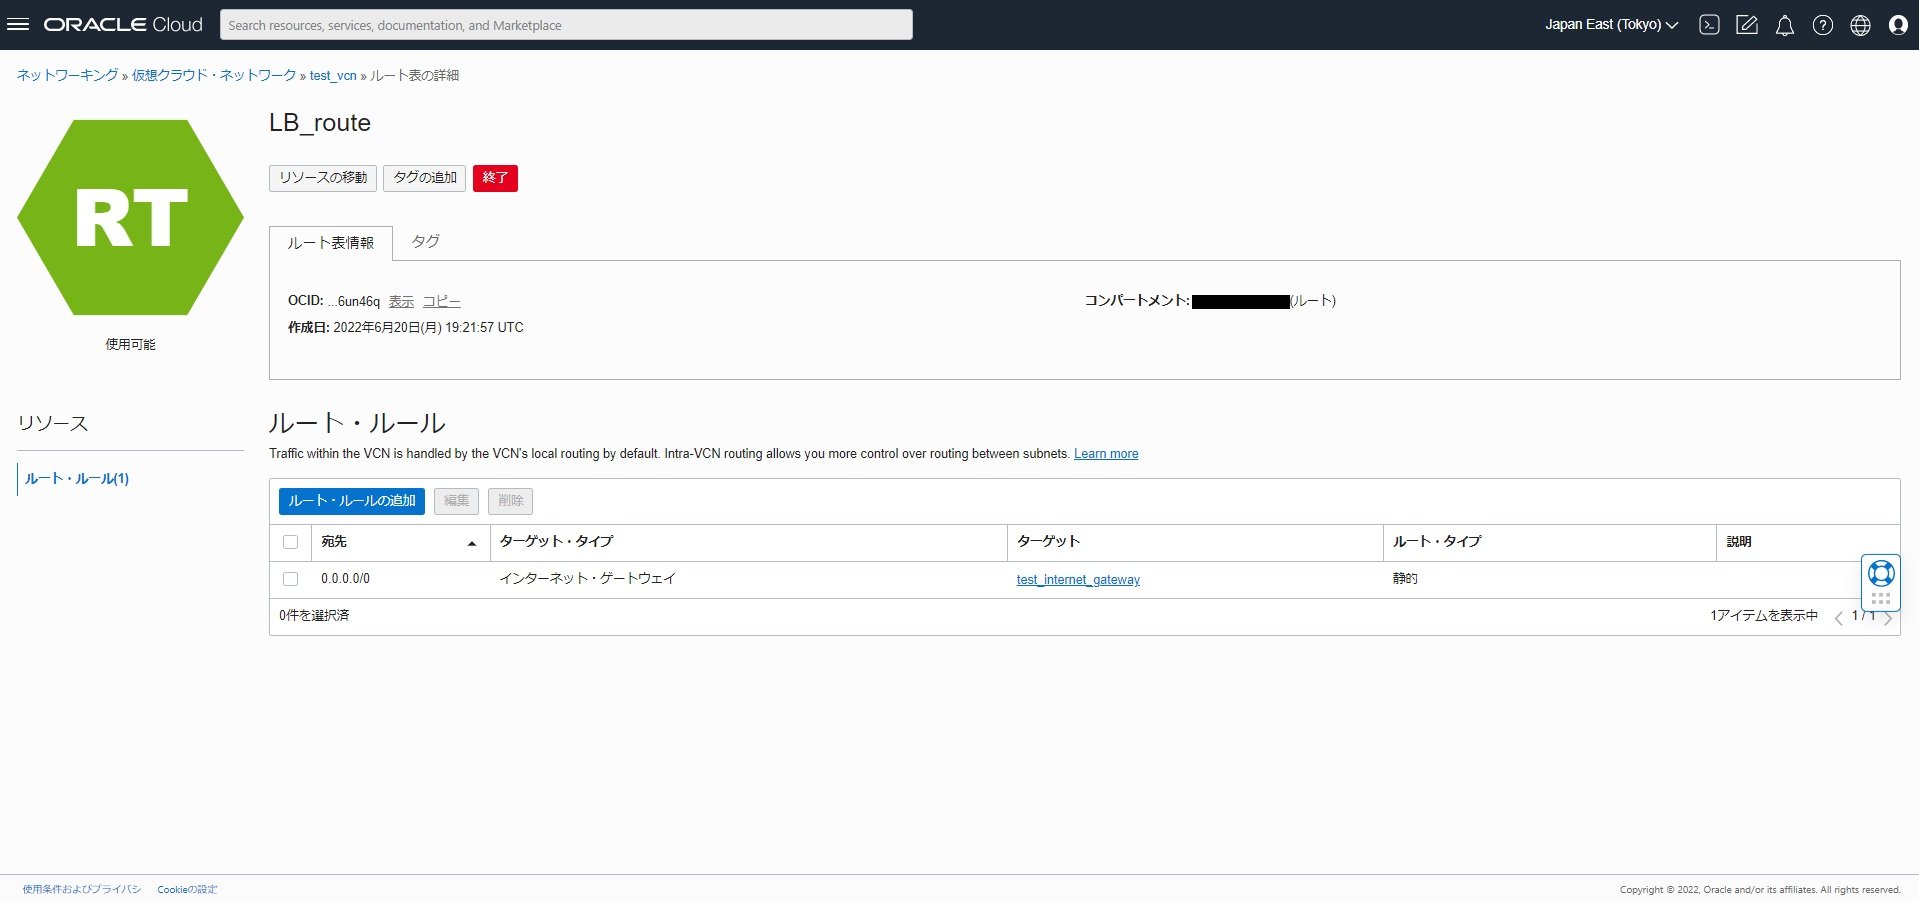View notifications via the bell icon
The image size is (1919, 901).
[1784, 24]
